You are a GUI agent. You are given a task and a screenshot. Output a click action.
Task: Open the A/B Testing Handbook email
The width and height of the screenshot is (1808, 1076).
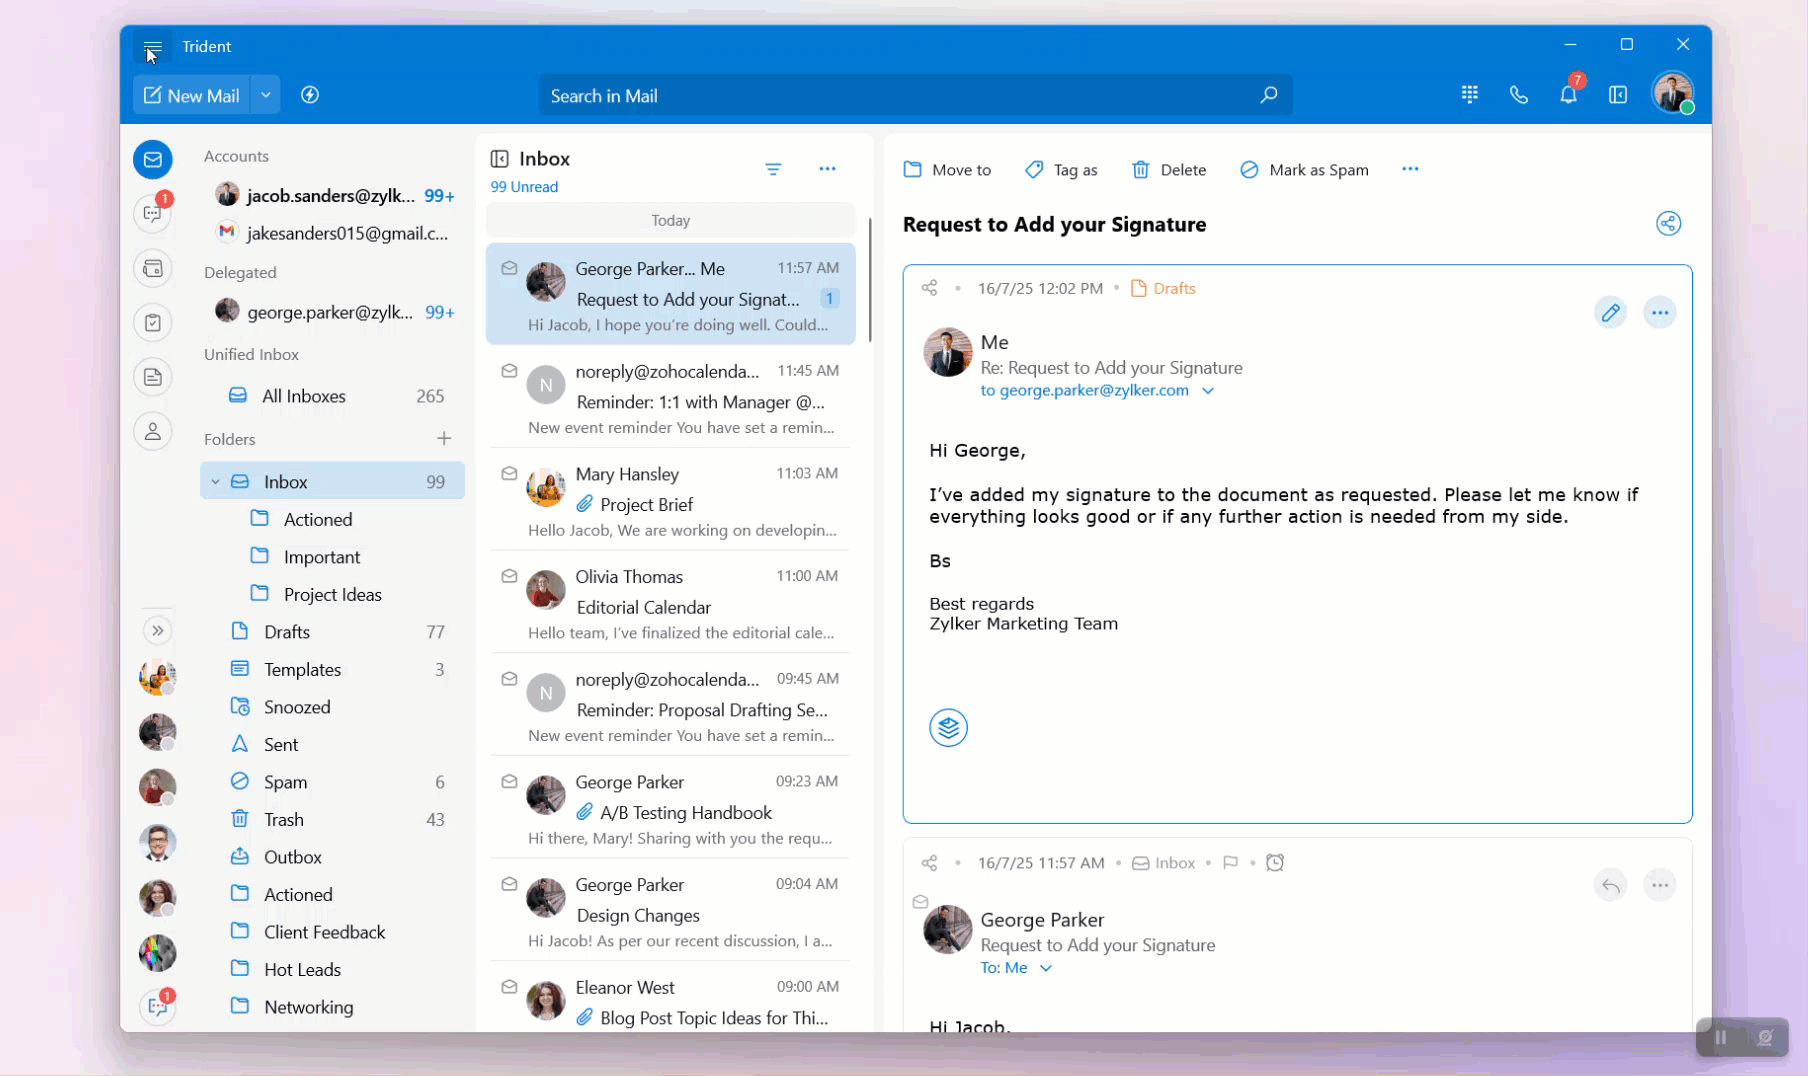670,808
